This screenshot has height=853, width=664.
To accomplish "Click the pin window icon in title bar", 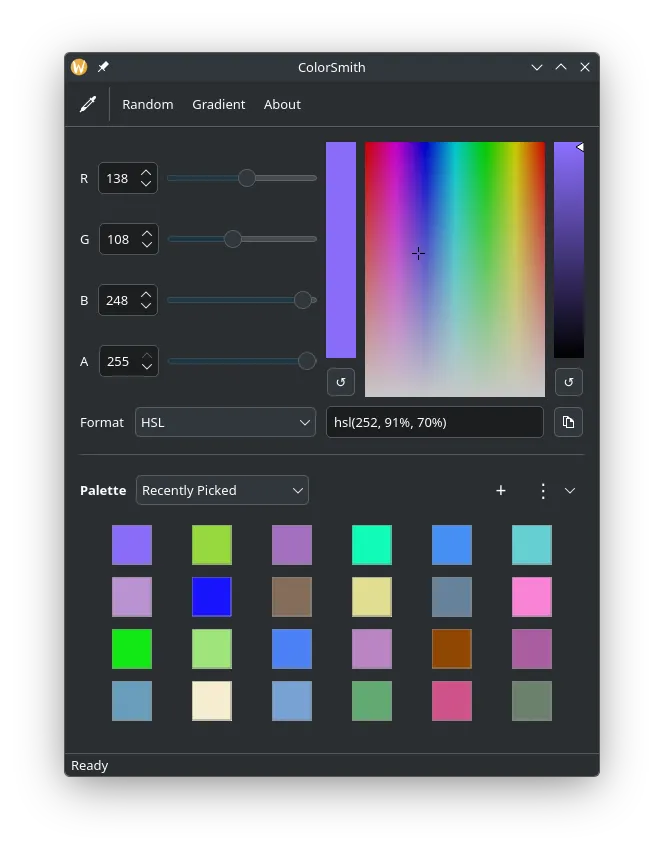I will click(x=103, y=67).
